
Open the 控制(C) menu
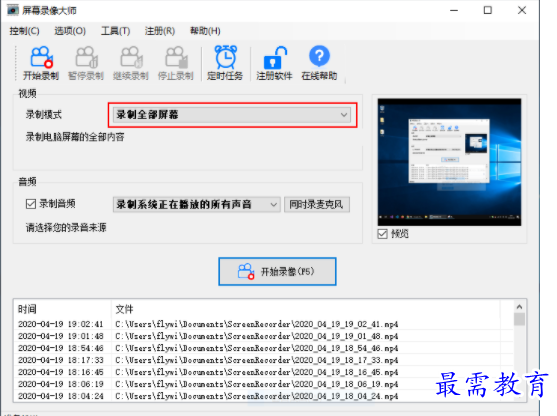pyautogui.click(x=24, y=31)
